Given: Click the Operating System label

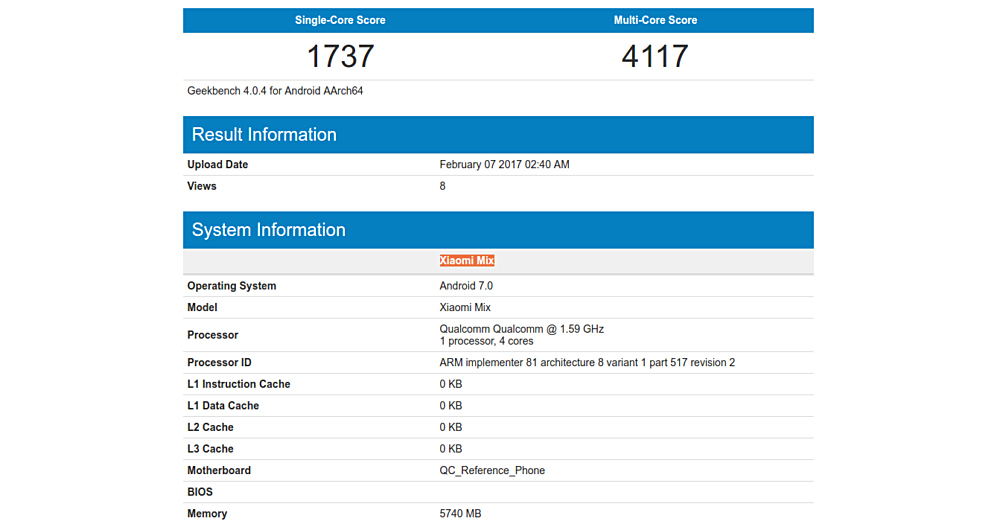Looking at the screenshot, I should click(232, 286).
